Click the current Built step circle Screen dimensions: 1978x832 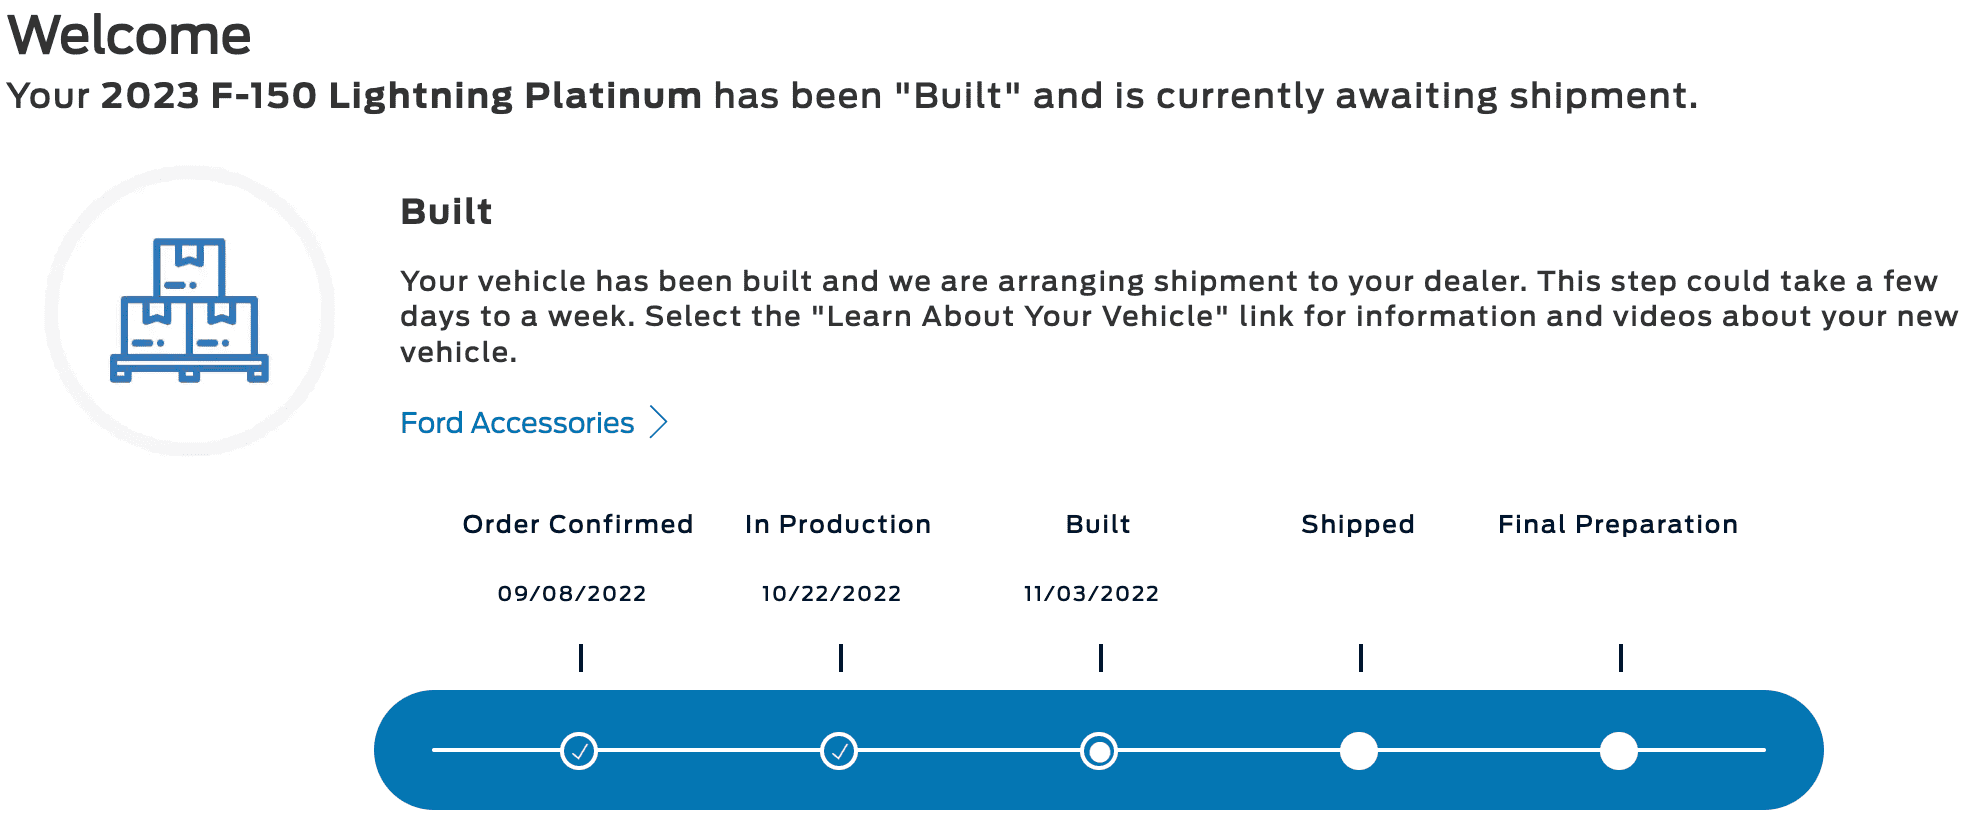coord(1099,750)
